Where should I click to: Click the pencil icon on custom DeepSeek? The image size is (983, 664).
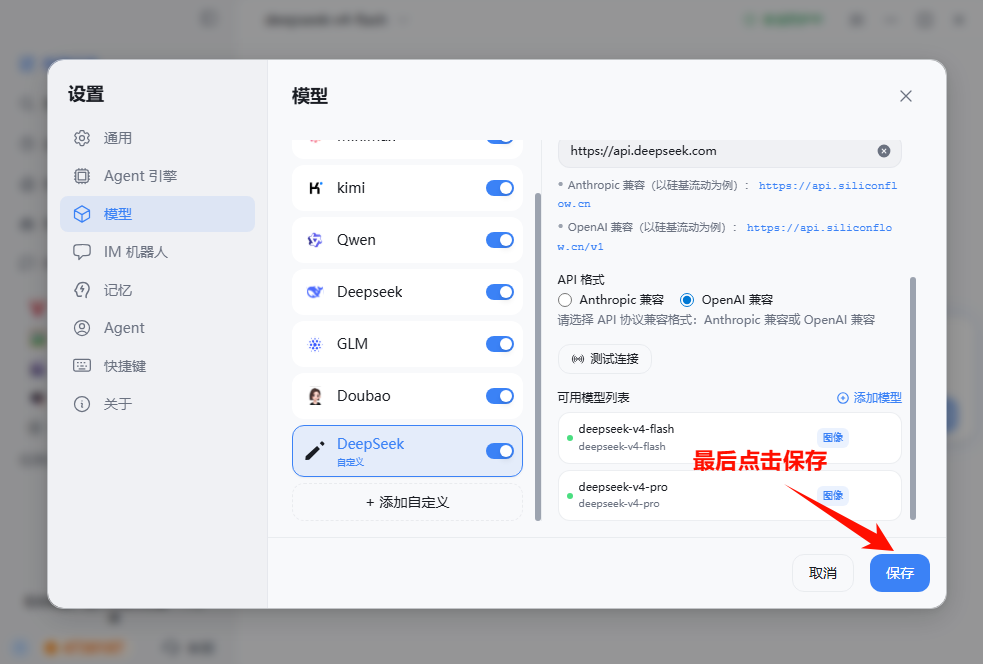315,451
